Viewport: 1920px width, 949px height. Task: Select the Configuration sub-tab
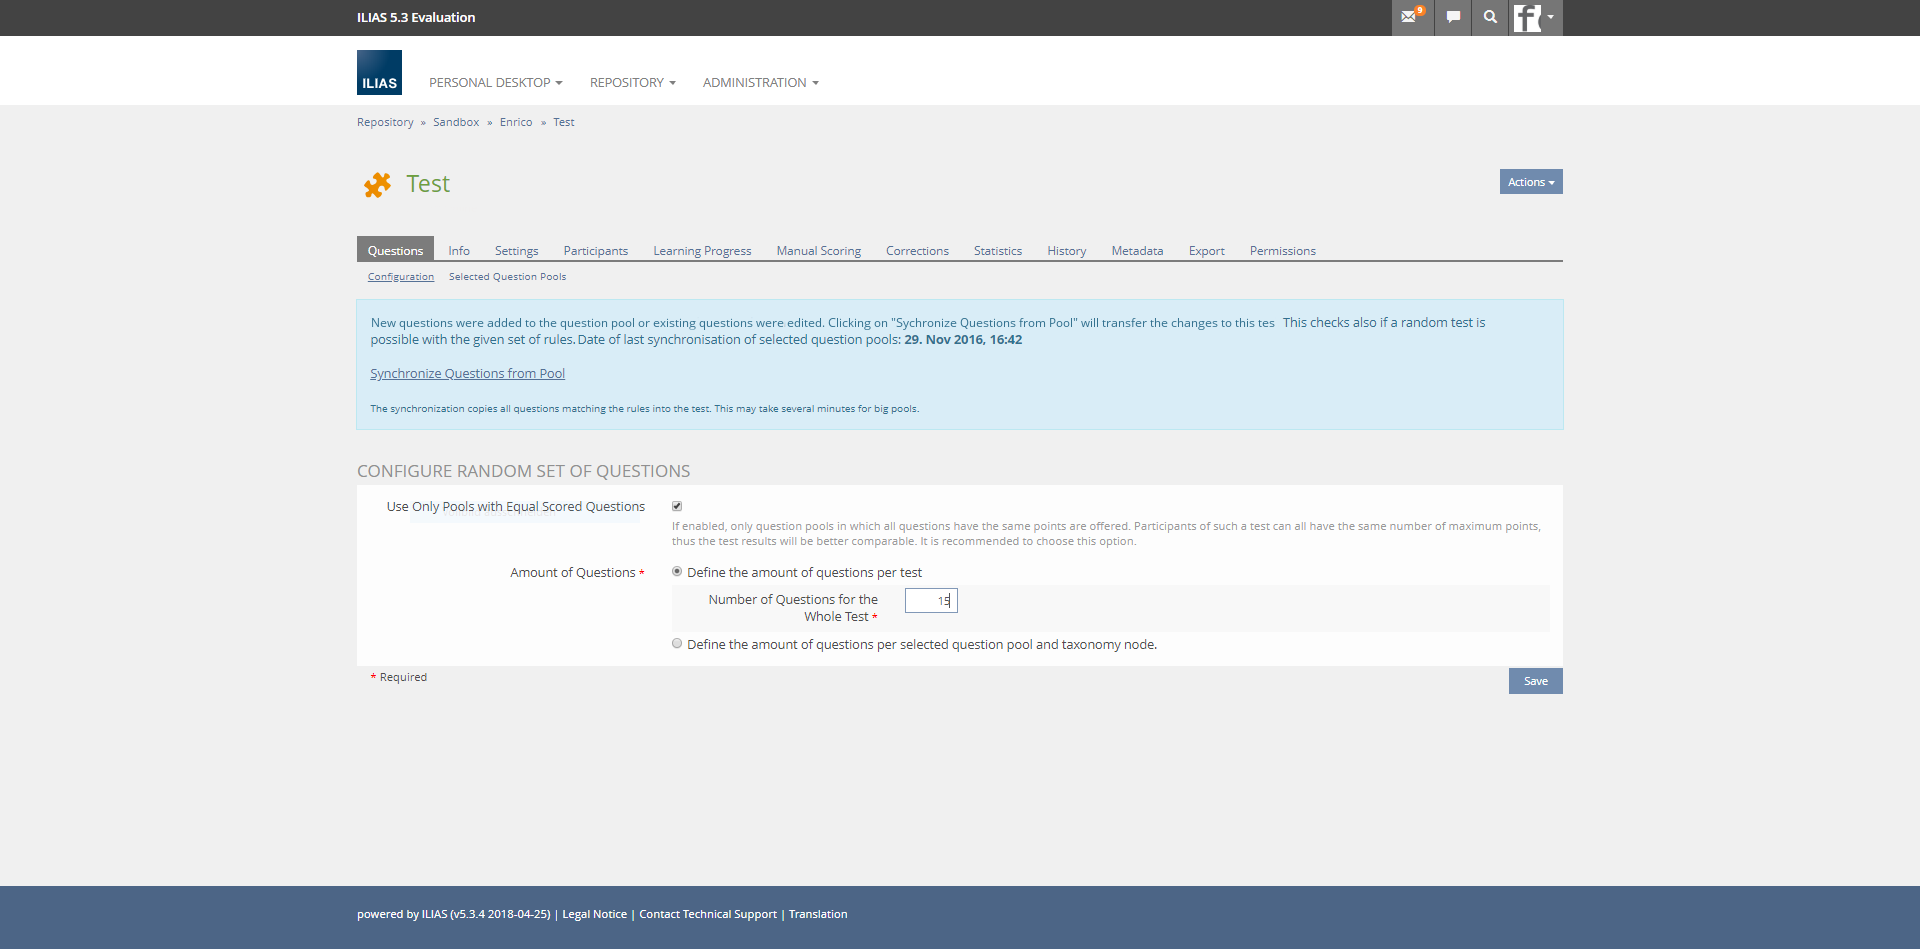pyautogui.click(x=401, y=277)
